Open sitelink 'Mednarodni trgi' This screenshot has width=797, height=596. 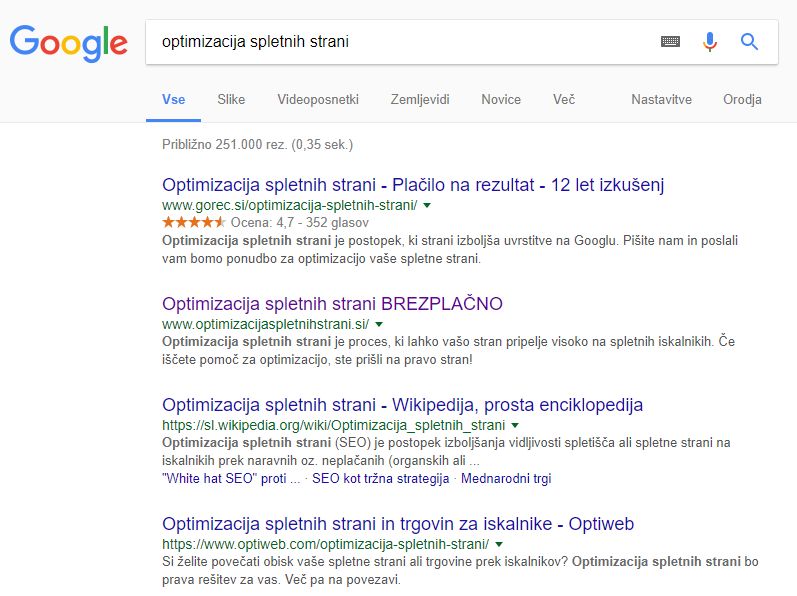click(506, 479)
